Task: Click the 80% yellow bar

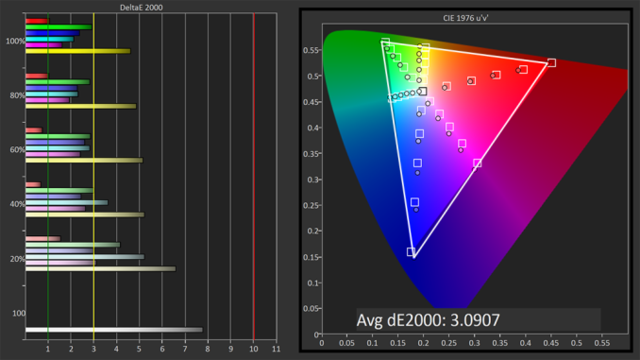Action: pos(81,106)
